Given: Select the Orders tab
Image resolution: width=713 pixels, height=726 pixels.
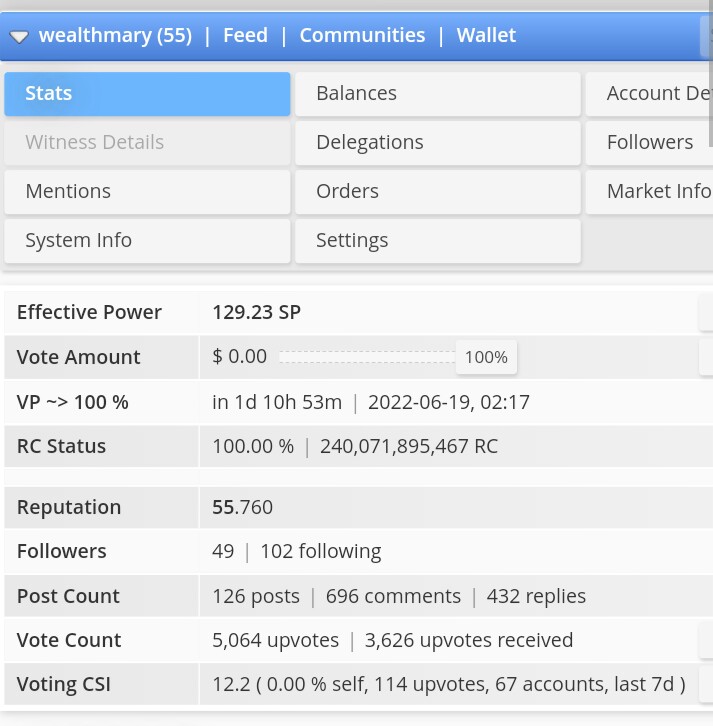Looking at the screenshot, I should pyautogui.click(x=438, y=192).
